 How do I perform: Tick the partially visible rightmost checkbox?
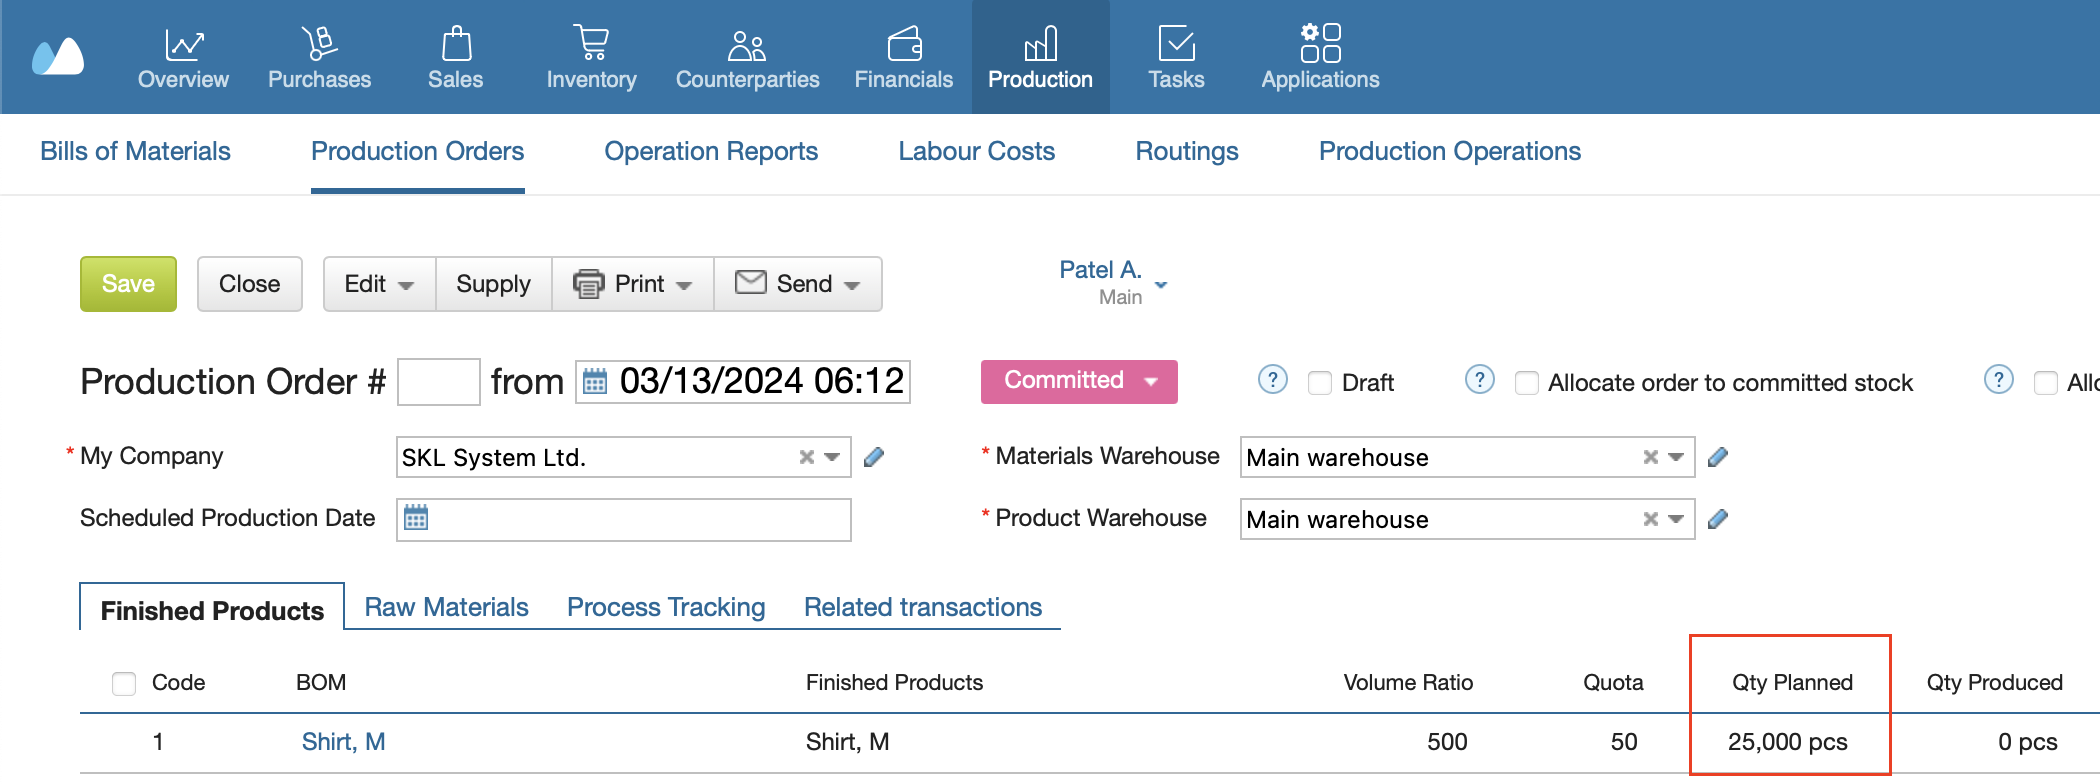(x=2046, y=383)
